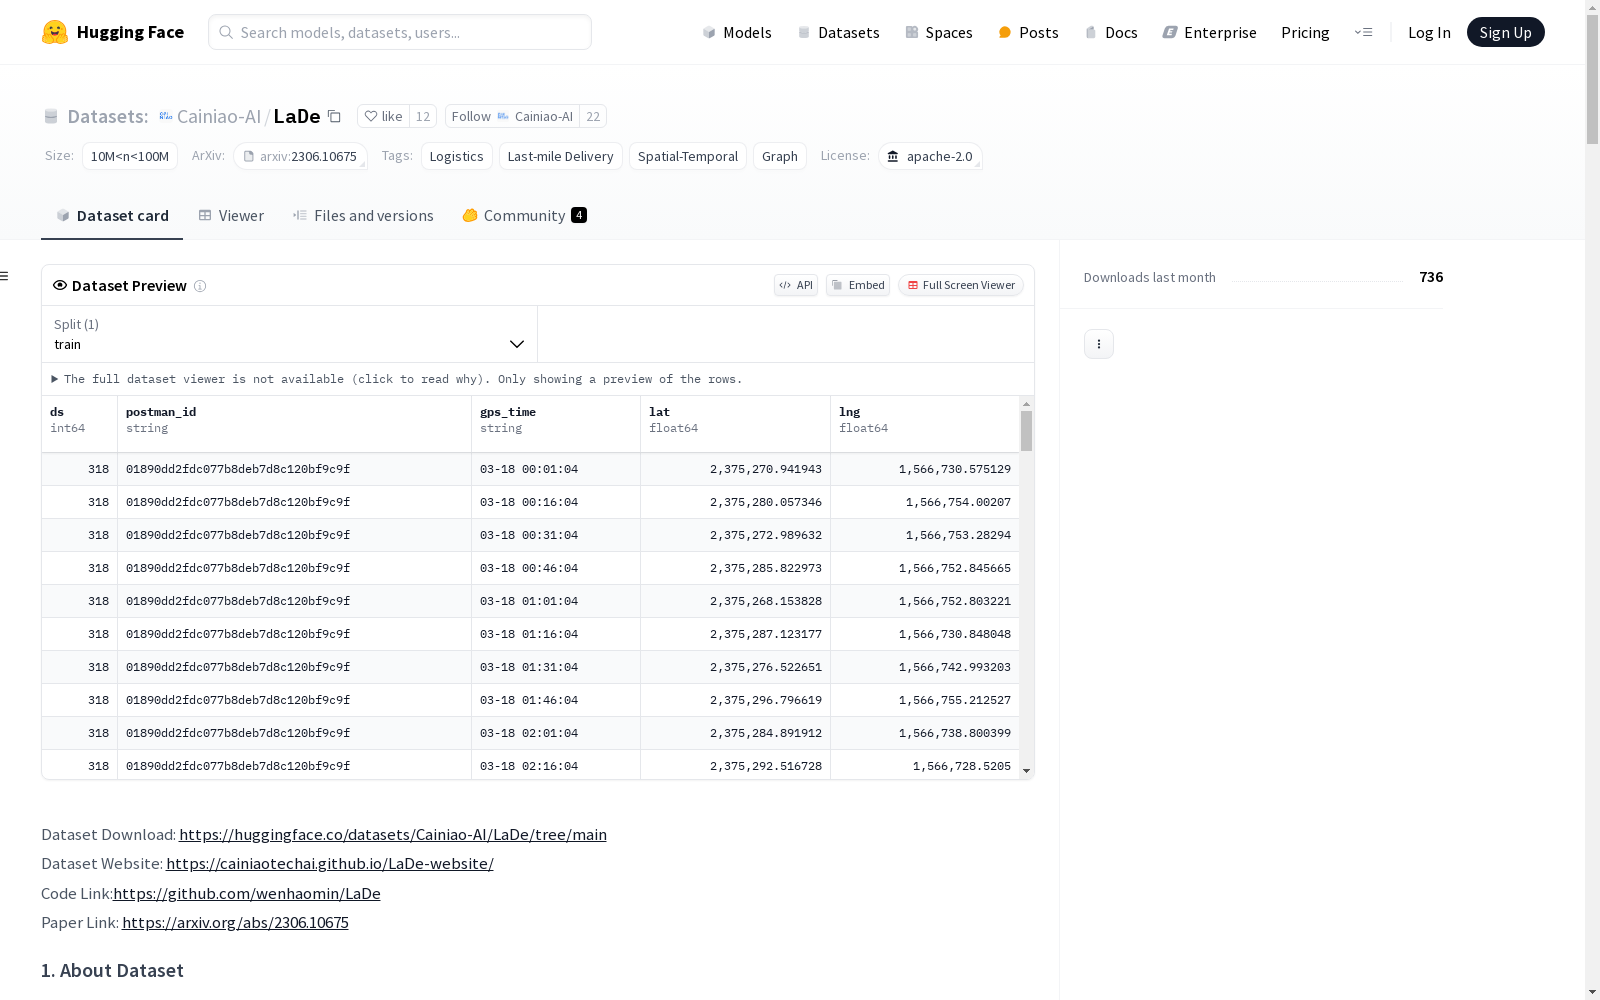Follow Cainiao-AI

512,116
